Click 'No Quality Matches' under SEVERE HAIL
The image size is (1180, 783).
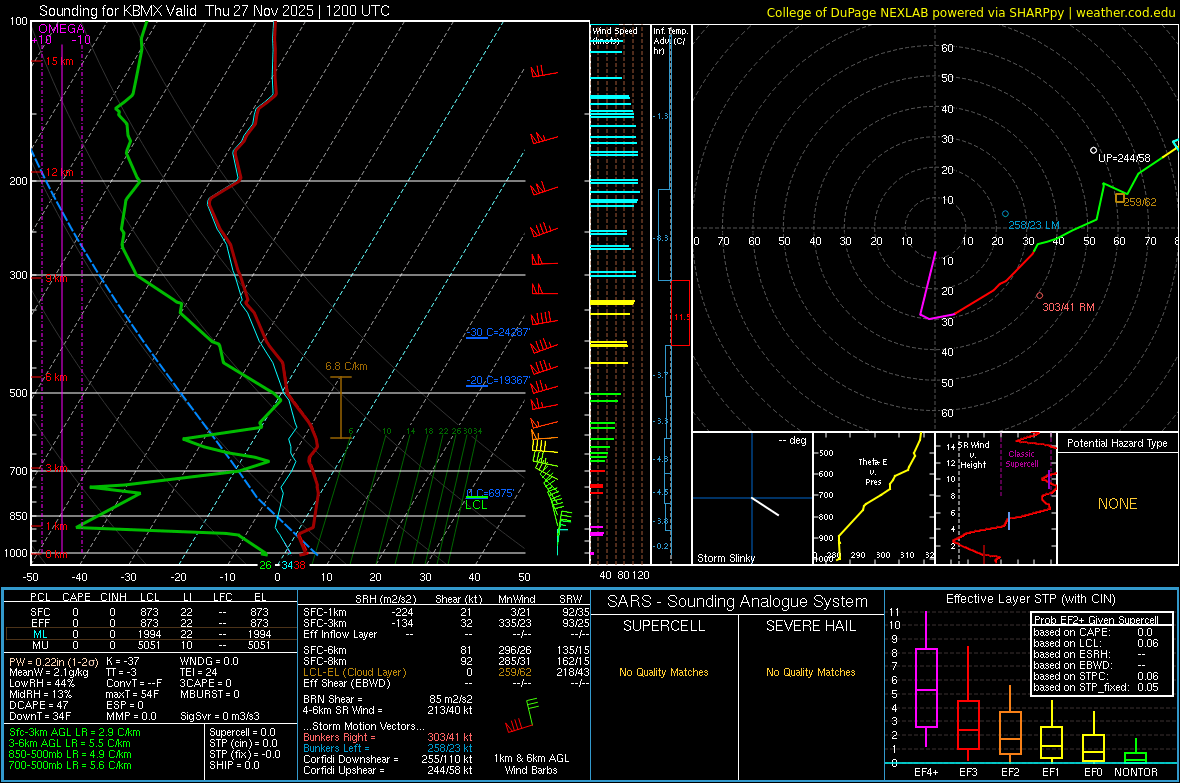point(810,672)
